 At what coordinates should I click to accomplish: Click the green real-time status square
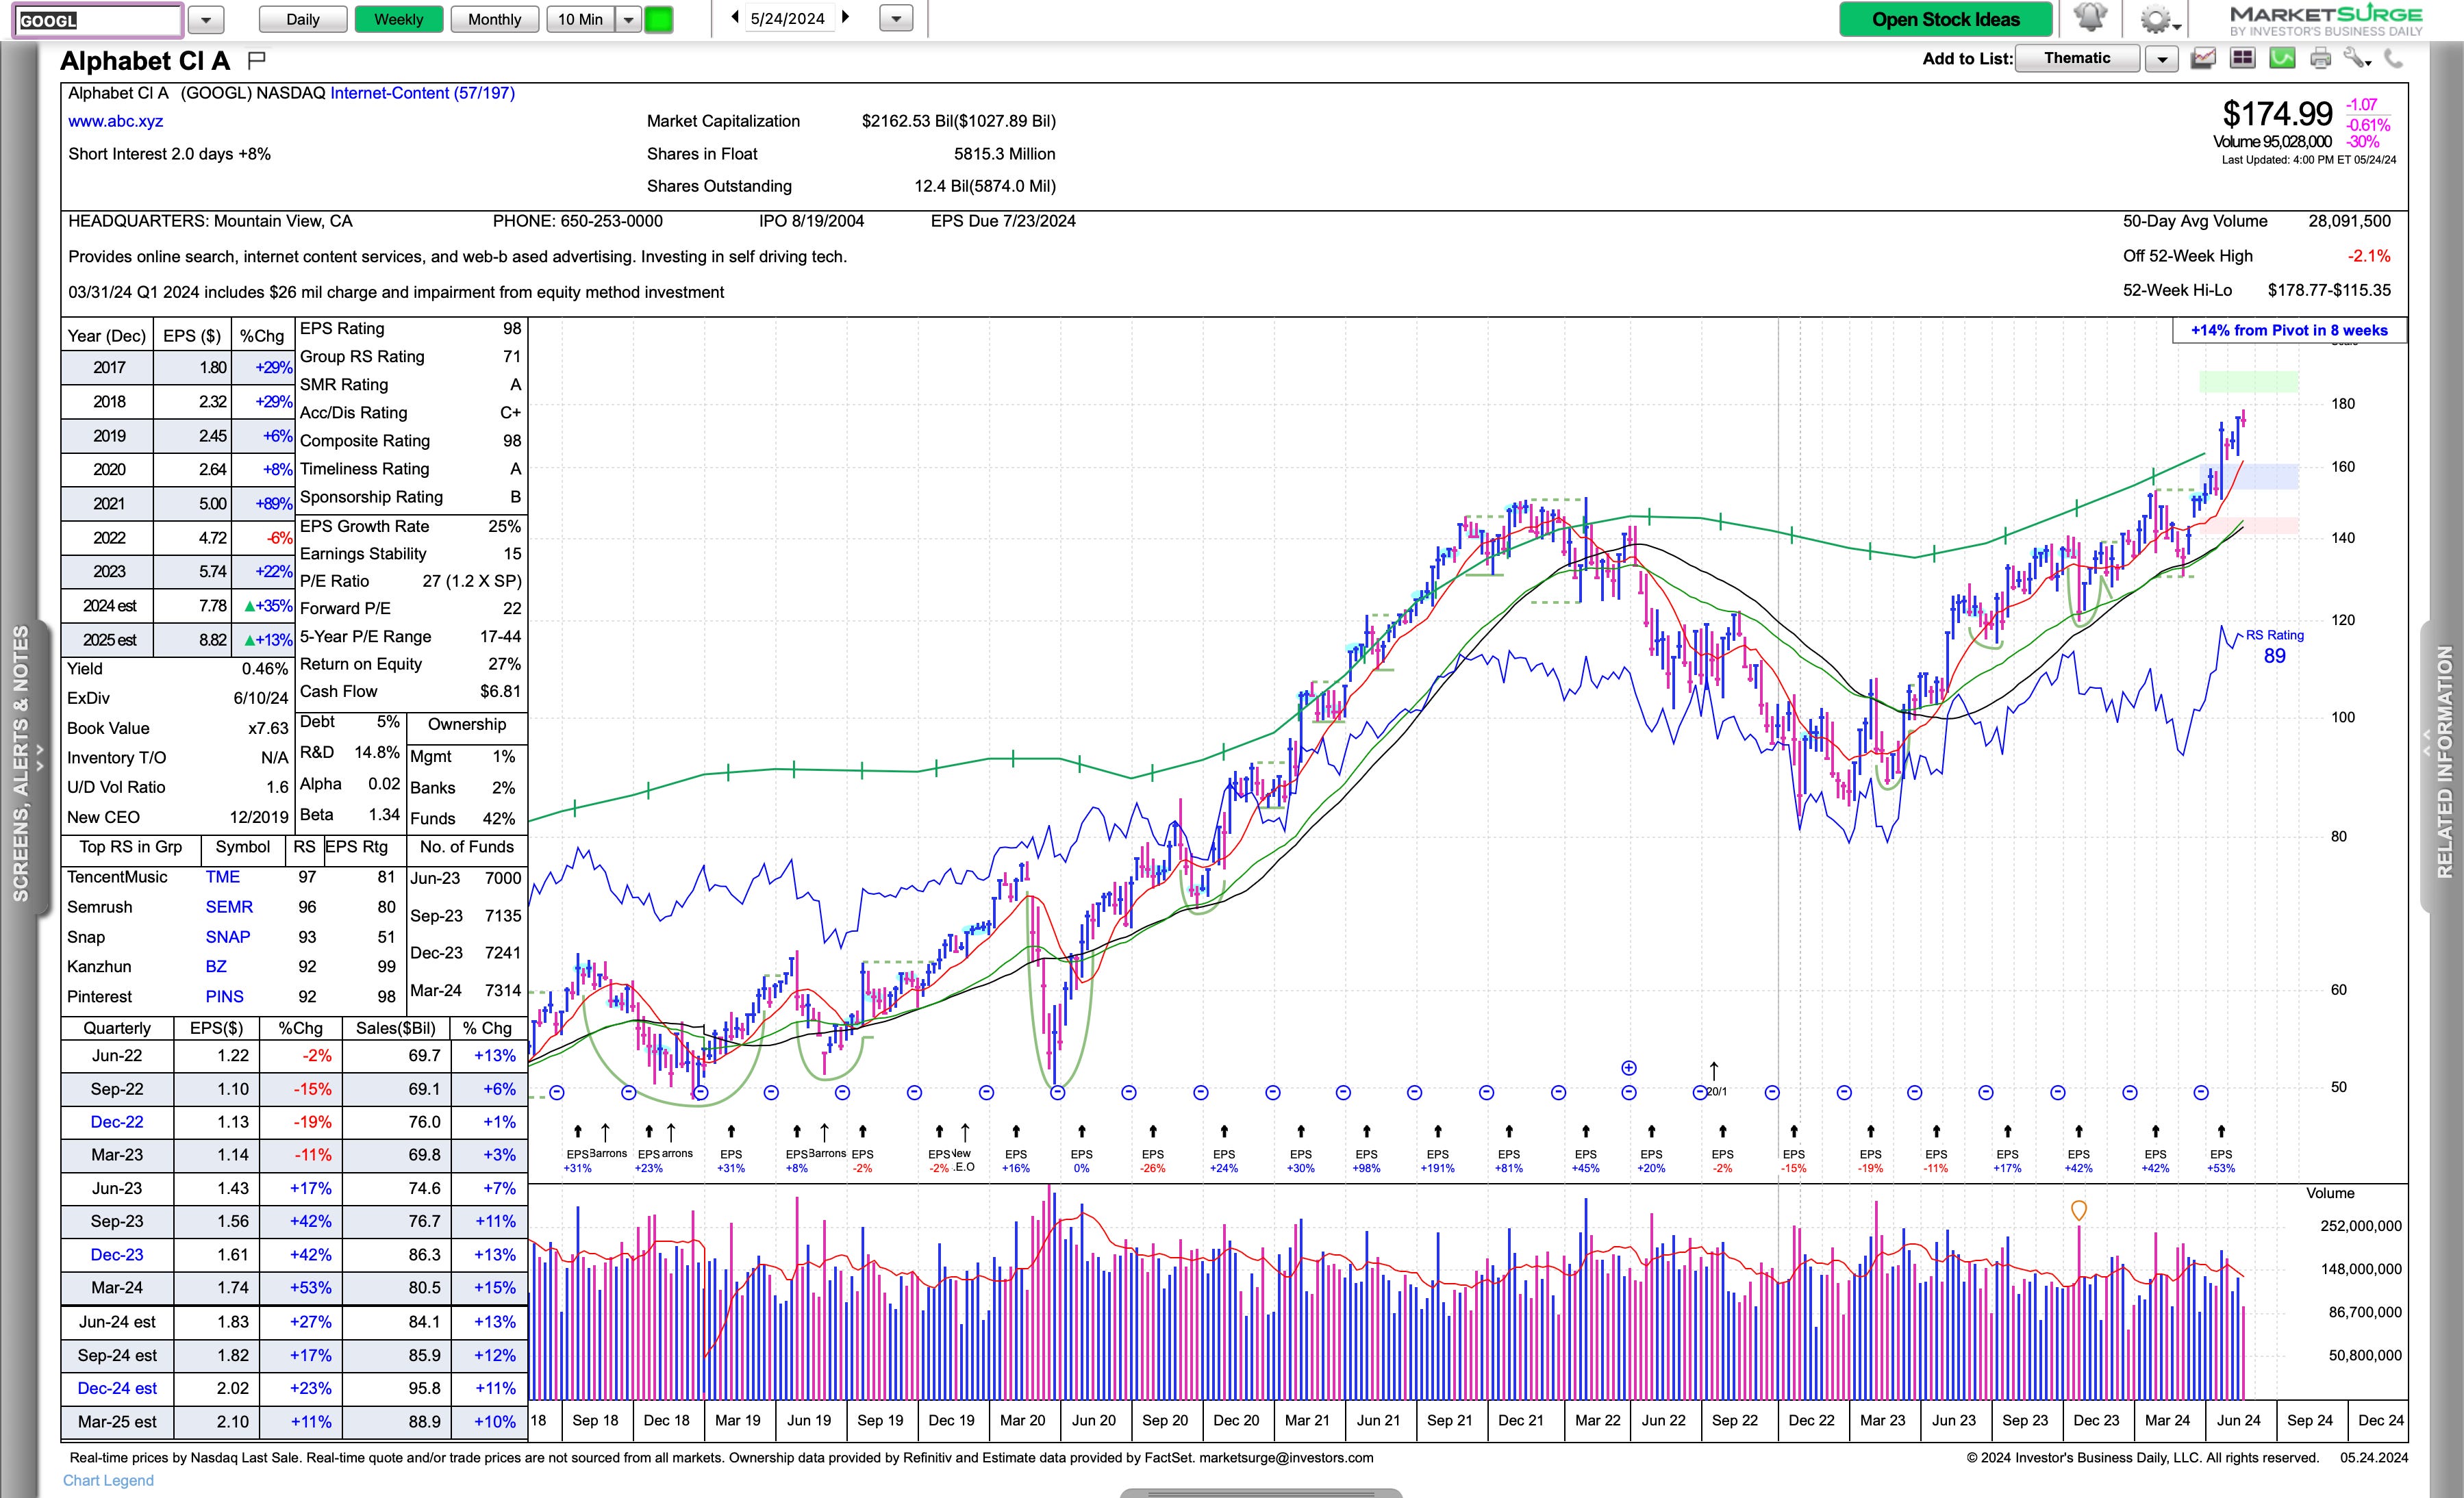click(x=658, y=19)
